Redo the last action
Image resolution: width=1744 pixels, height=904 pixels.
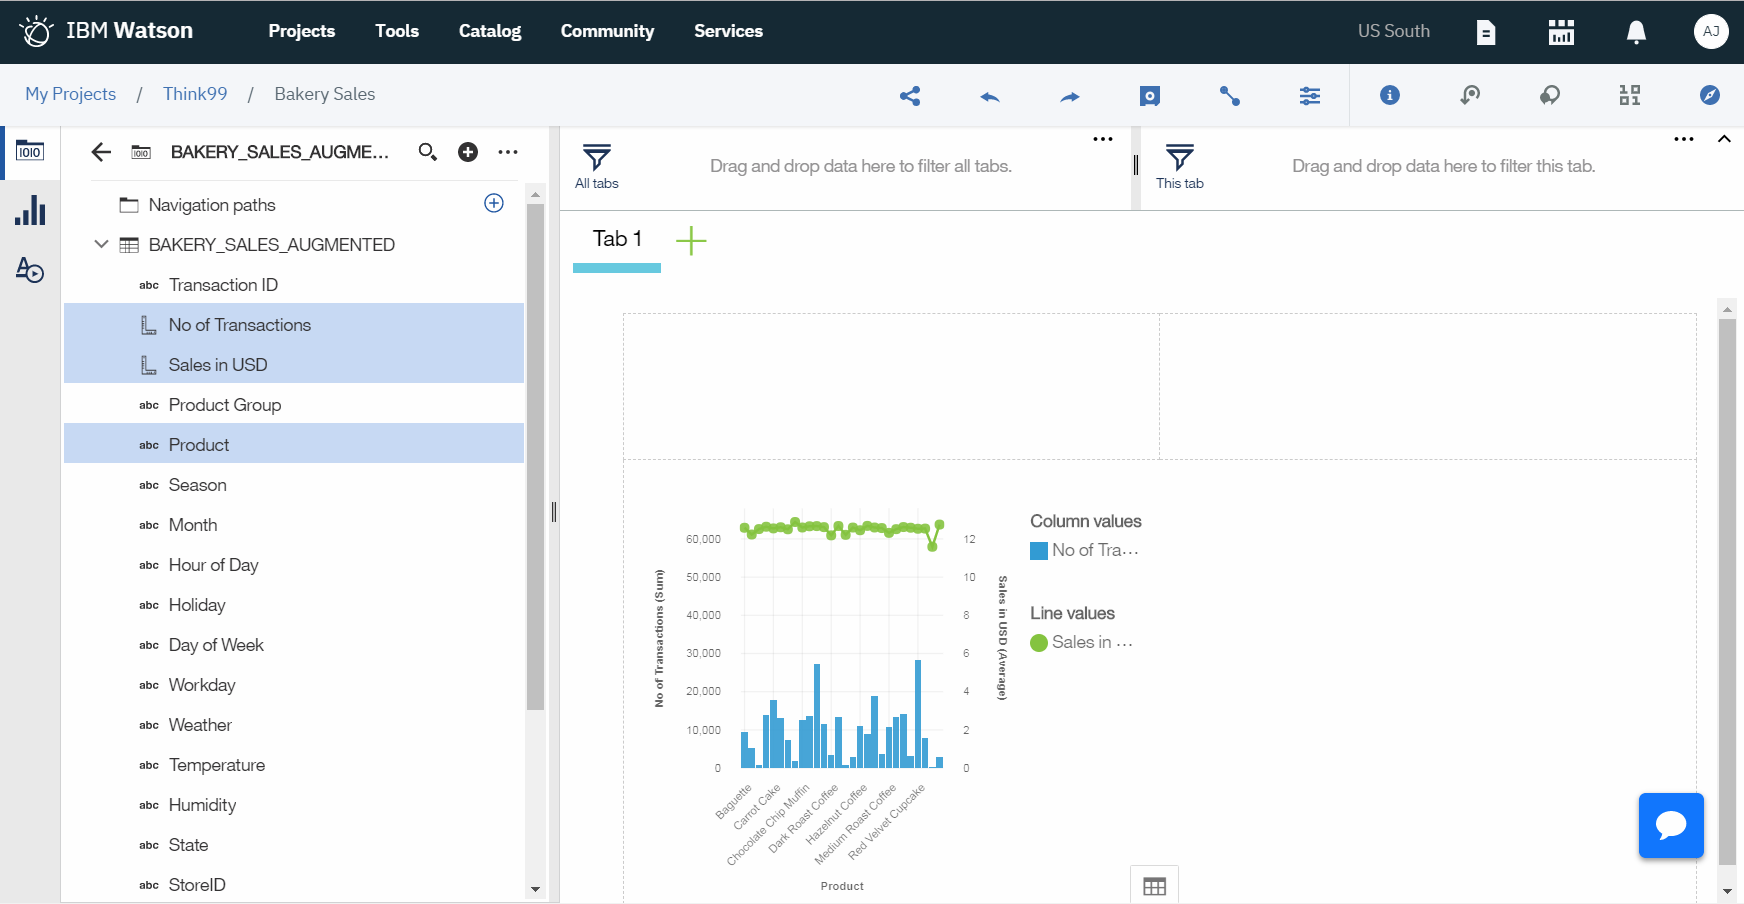click(1069, 96)
